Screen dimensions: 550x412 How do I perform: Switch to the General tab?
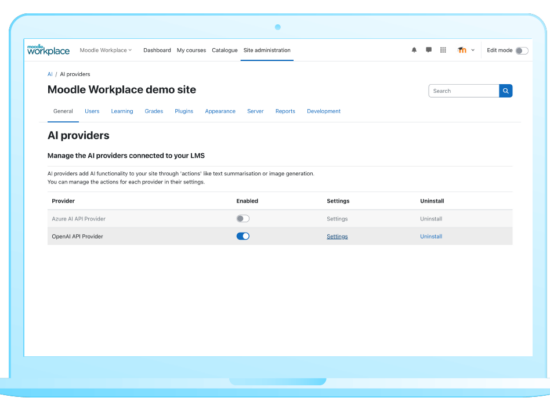click(x=63, y=111)
